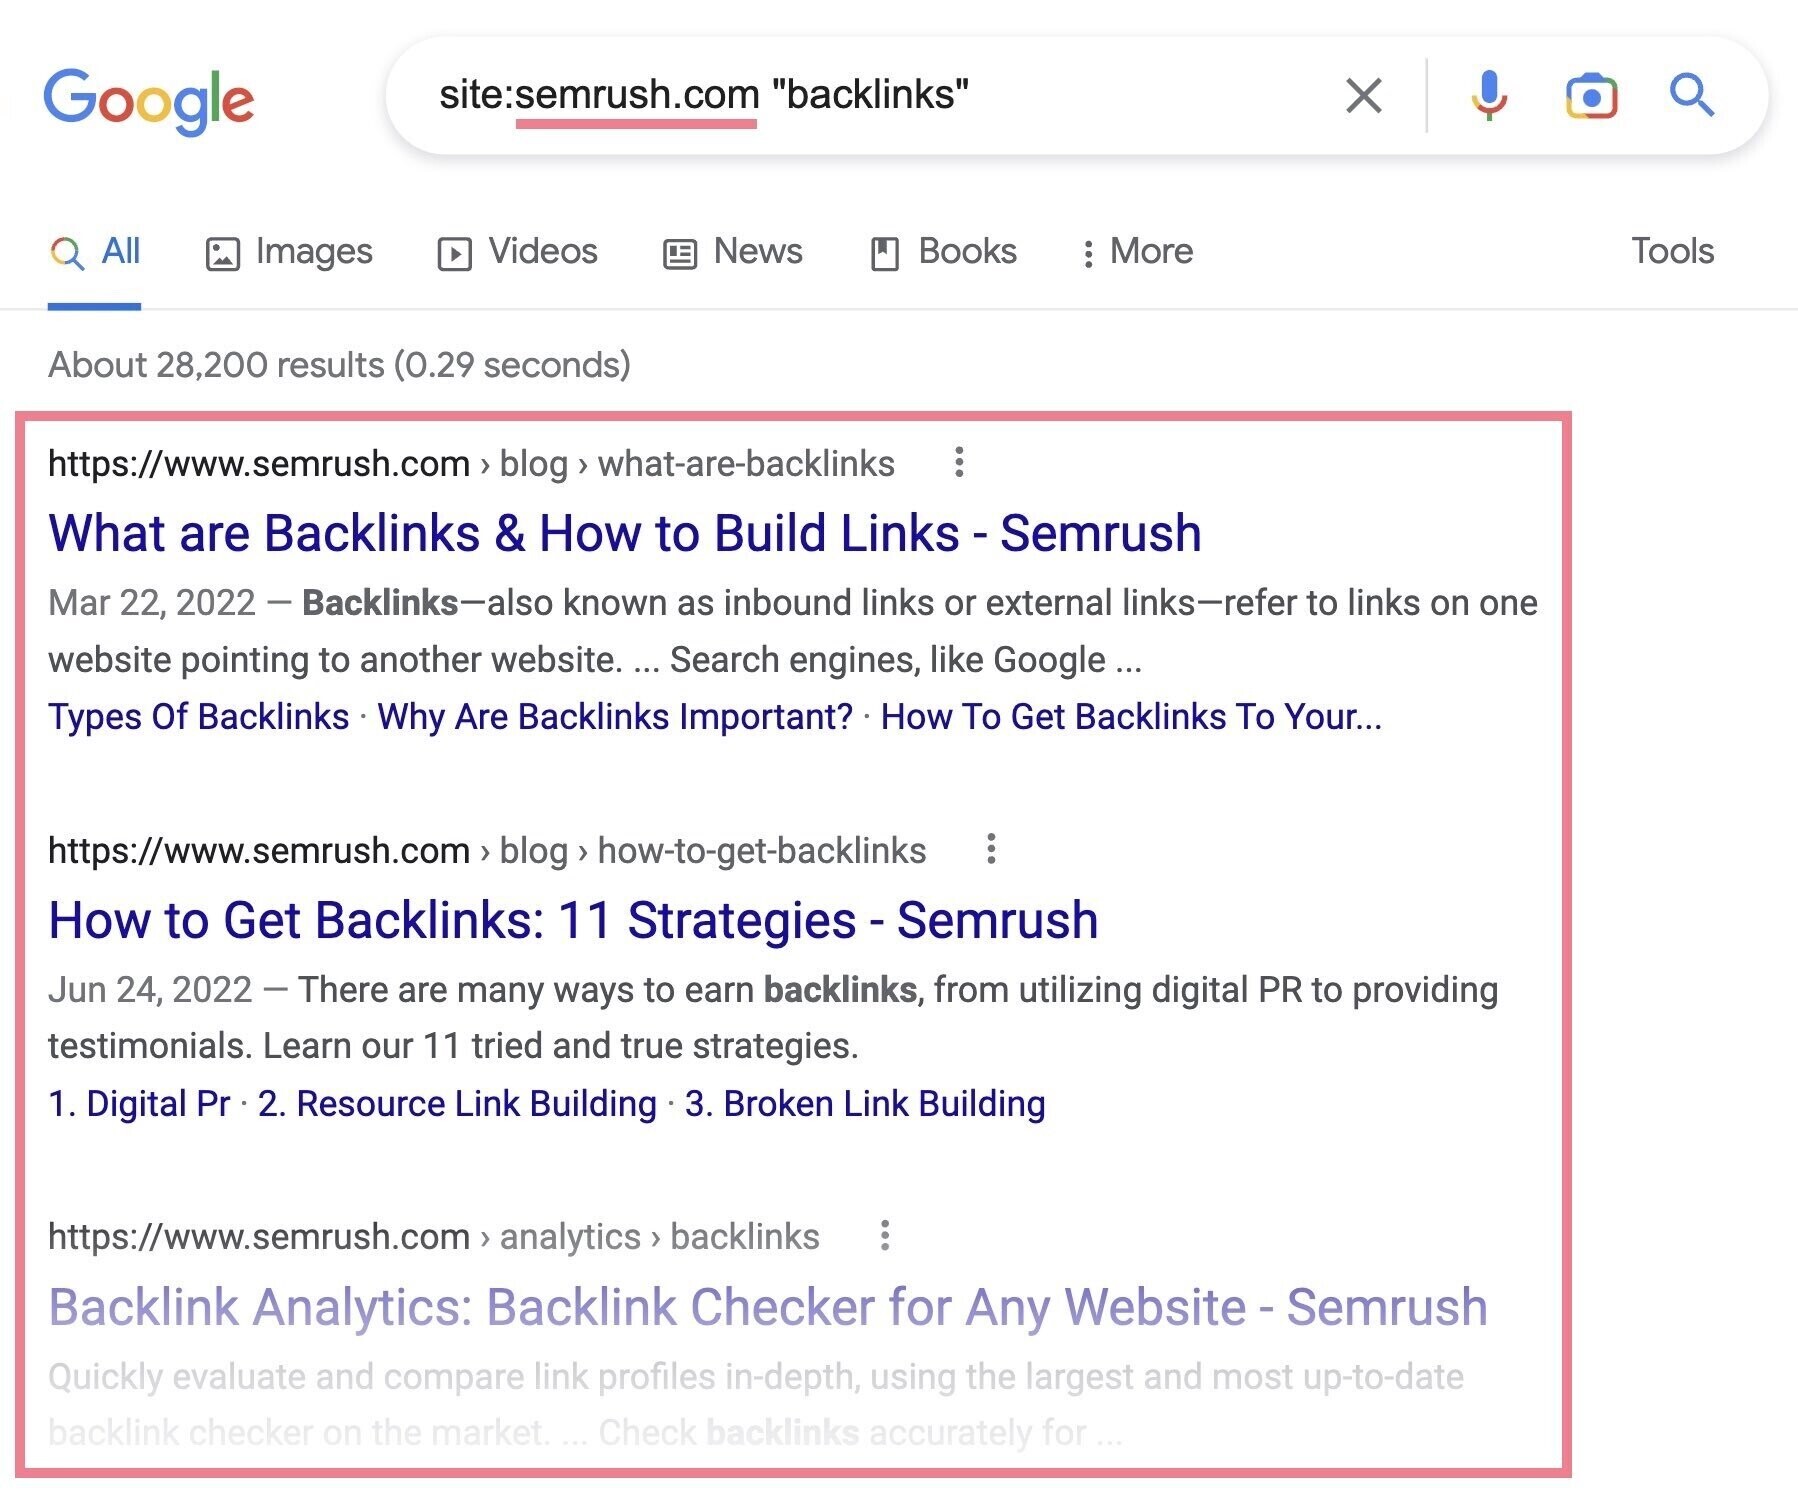The image size is (1798, 1496).
Task: Go to the Google logo homepage
Action: (149, 101)
